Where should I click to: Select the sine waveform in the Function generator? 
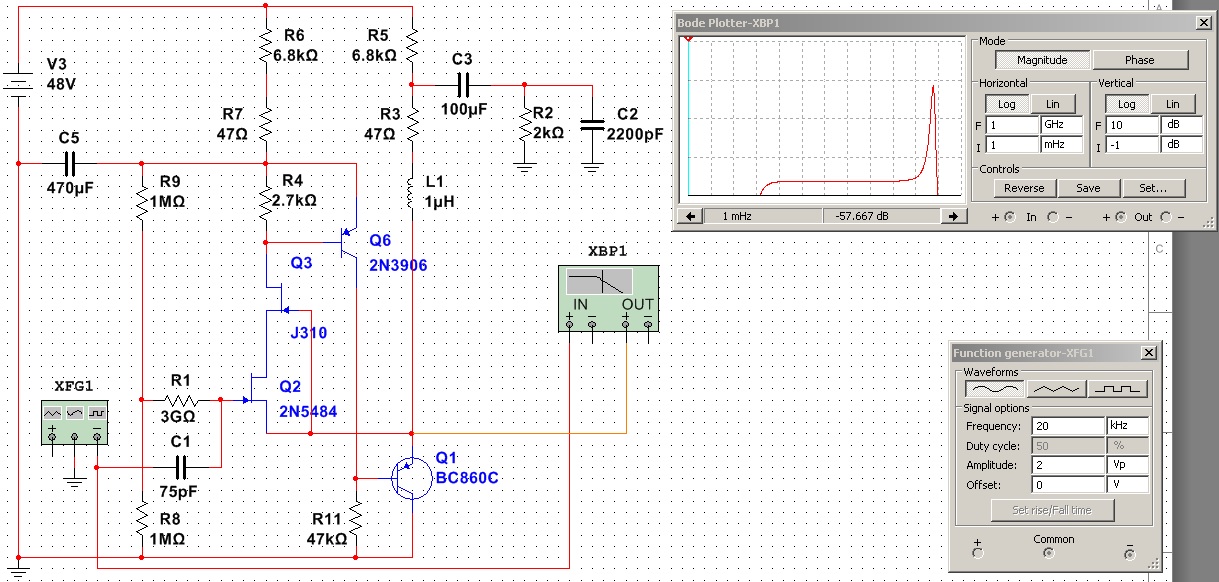click(993, 389)
